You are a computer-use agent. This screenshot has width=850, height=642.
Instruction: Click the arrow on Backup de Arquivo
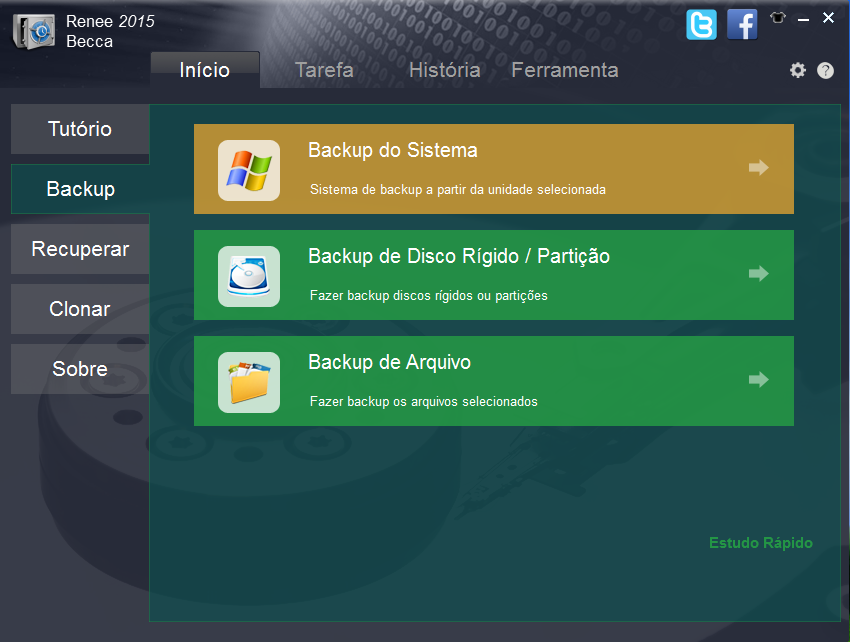tap(758, 379)
